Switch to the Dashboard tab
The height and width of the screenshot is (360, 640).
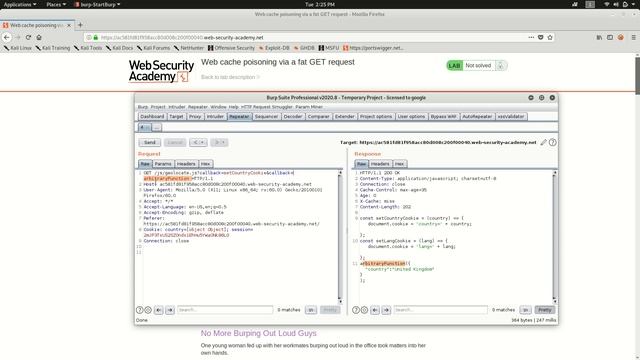152,116
